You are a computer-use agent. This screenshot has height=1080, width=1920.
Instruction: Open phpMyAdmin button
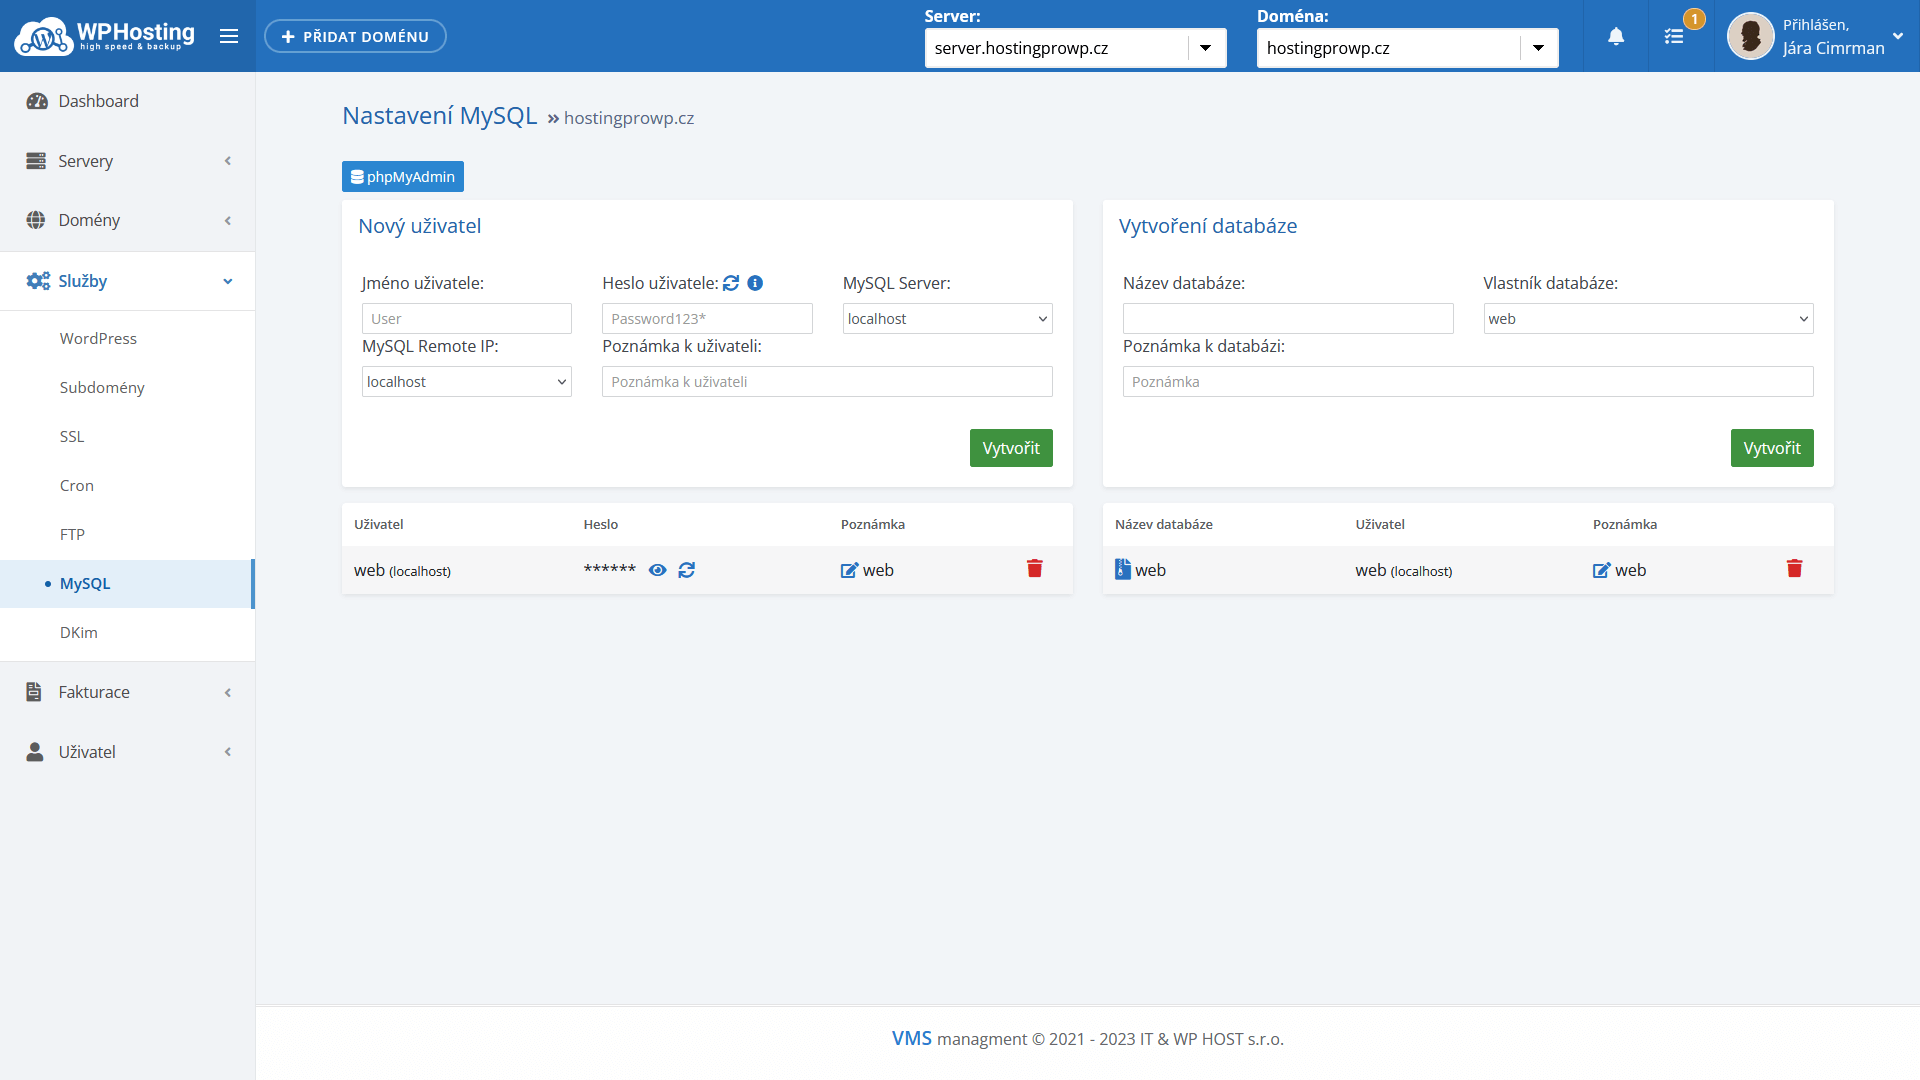tap(402, 177)
